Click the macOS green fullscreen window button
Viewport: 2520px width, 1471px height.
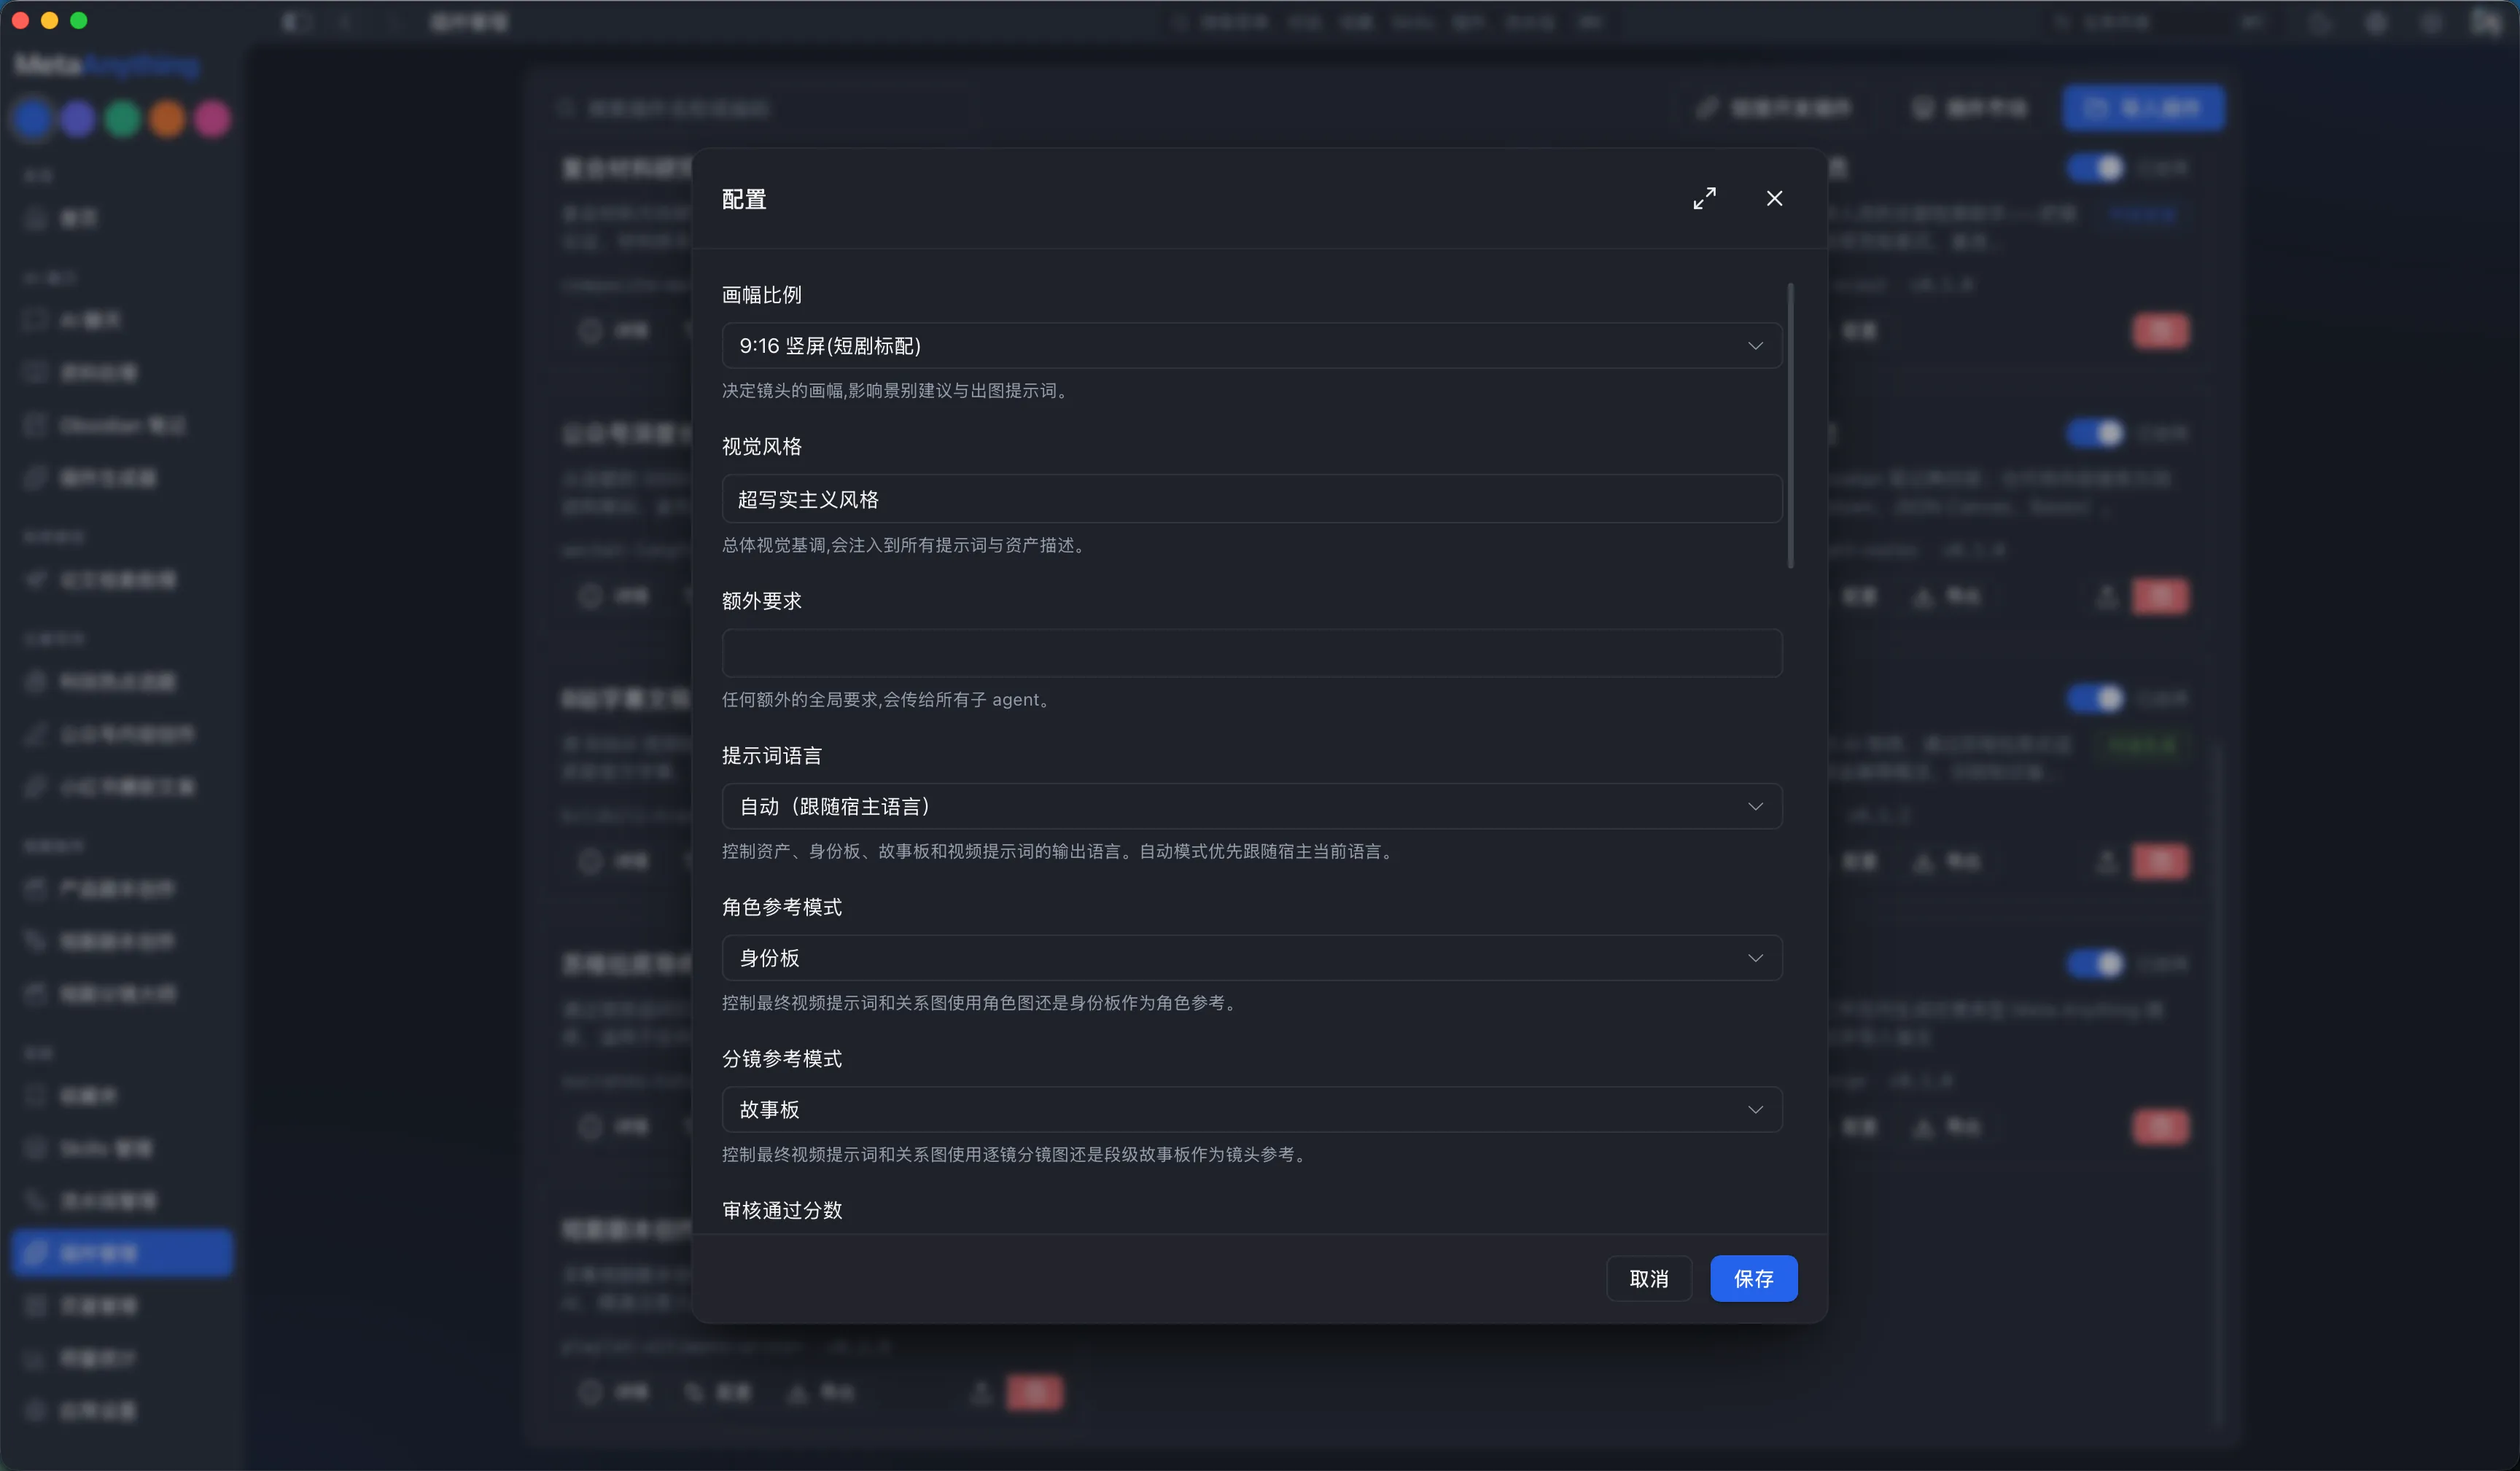tap(79, 20)
